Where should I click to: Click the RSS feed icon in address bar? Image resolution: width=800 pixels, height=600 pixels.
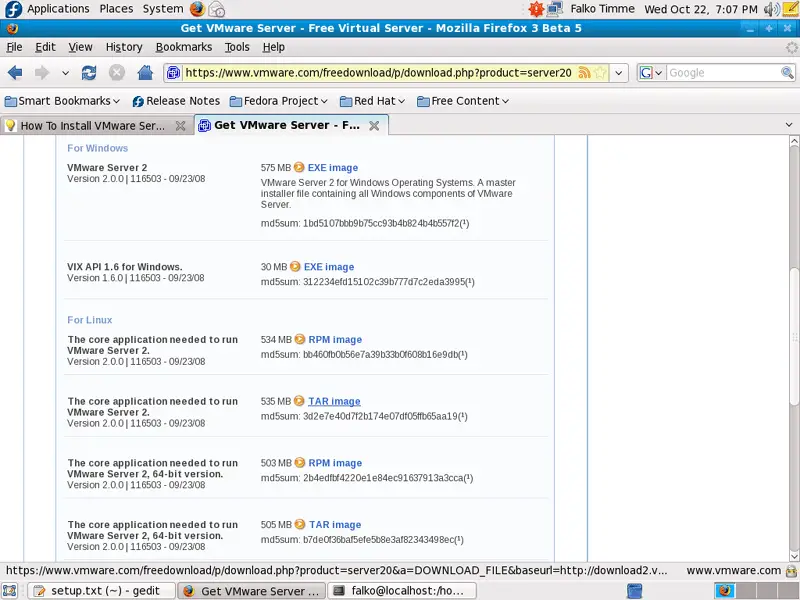pyautogui.click(x=584, y=73)
